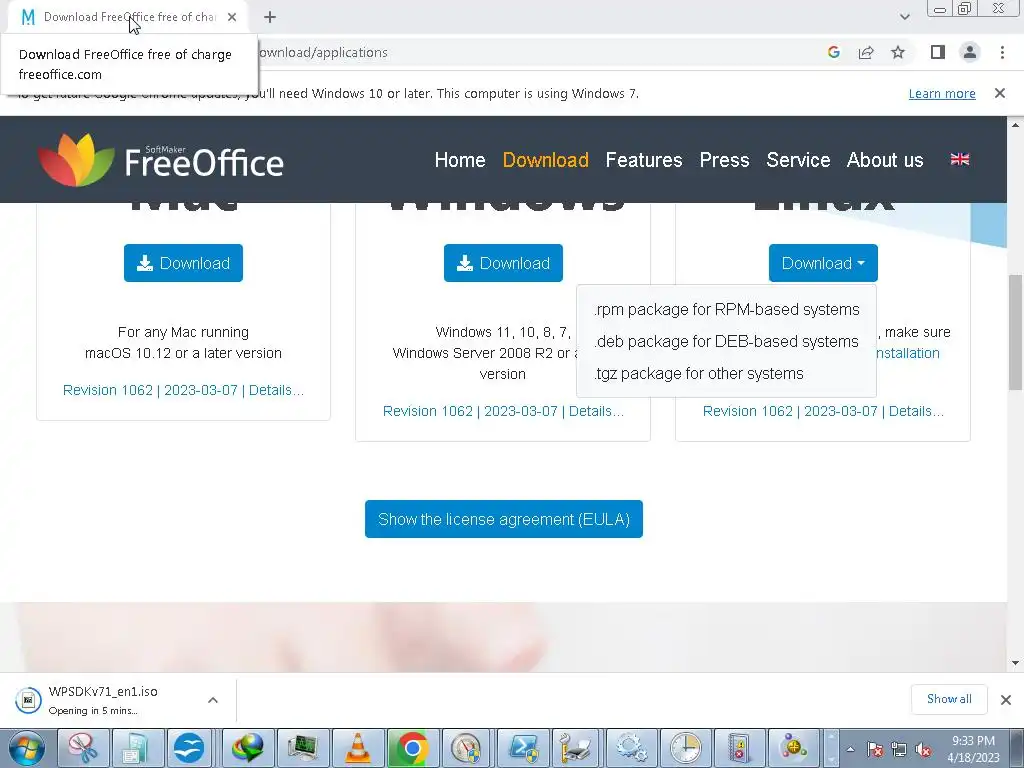
Task: Choose .tgz package for other systems
Action: 699,374
